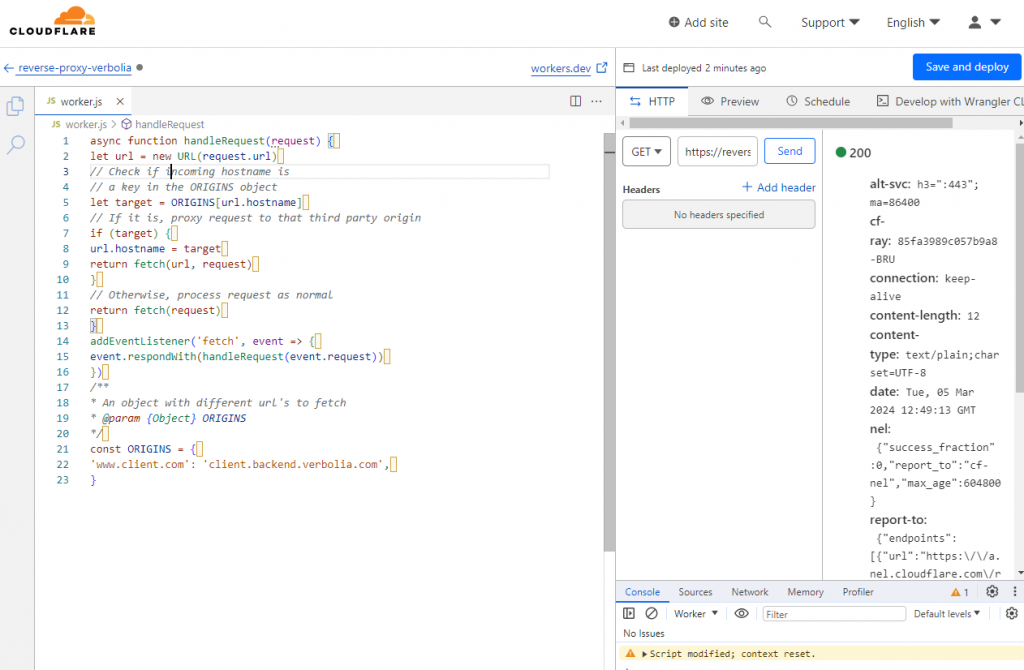Click the No headers specified box
The image size is (1024, 670).
[x=718, y=214]
